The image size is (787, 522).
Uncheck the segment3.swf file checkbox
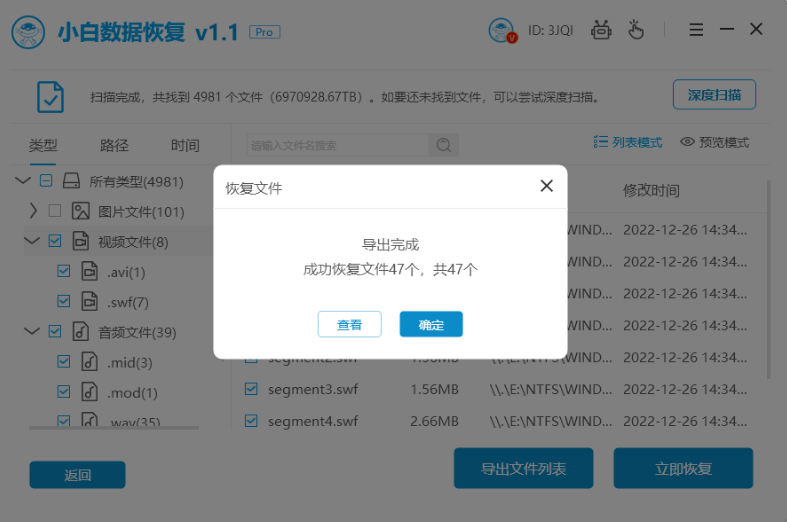pos(252,389)
